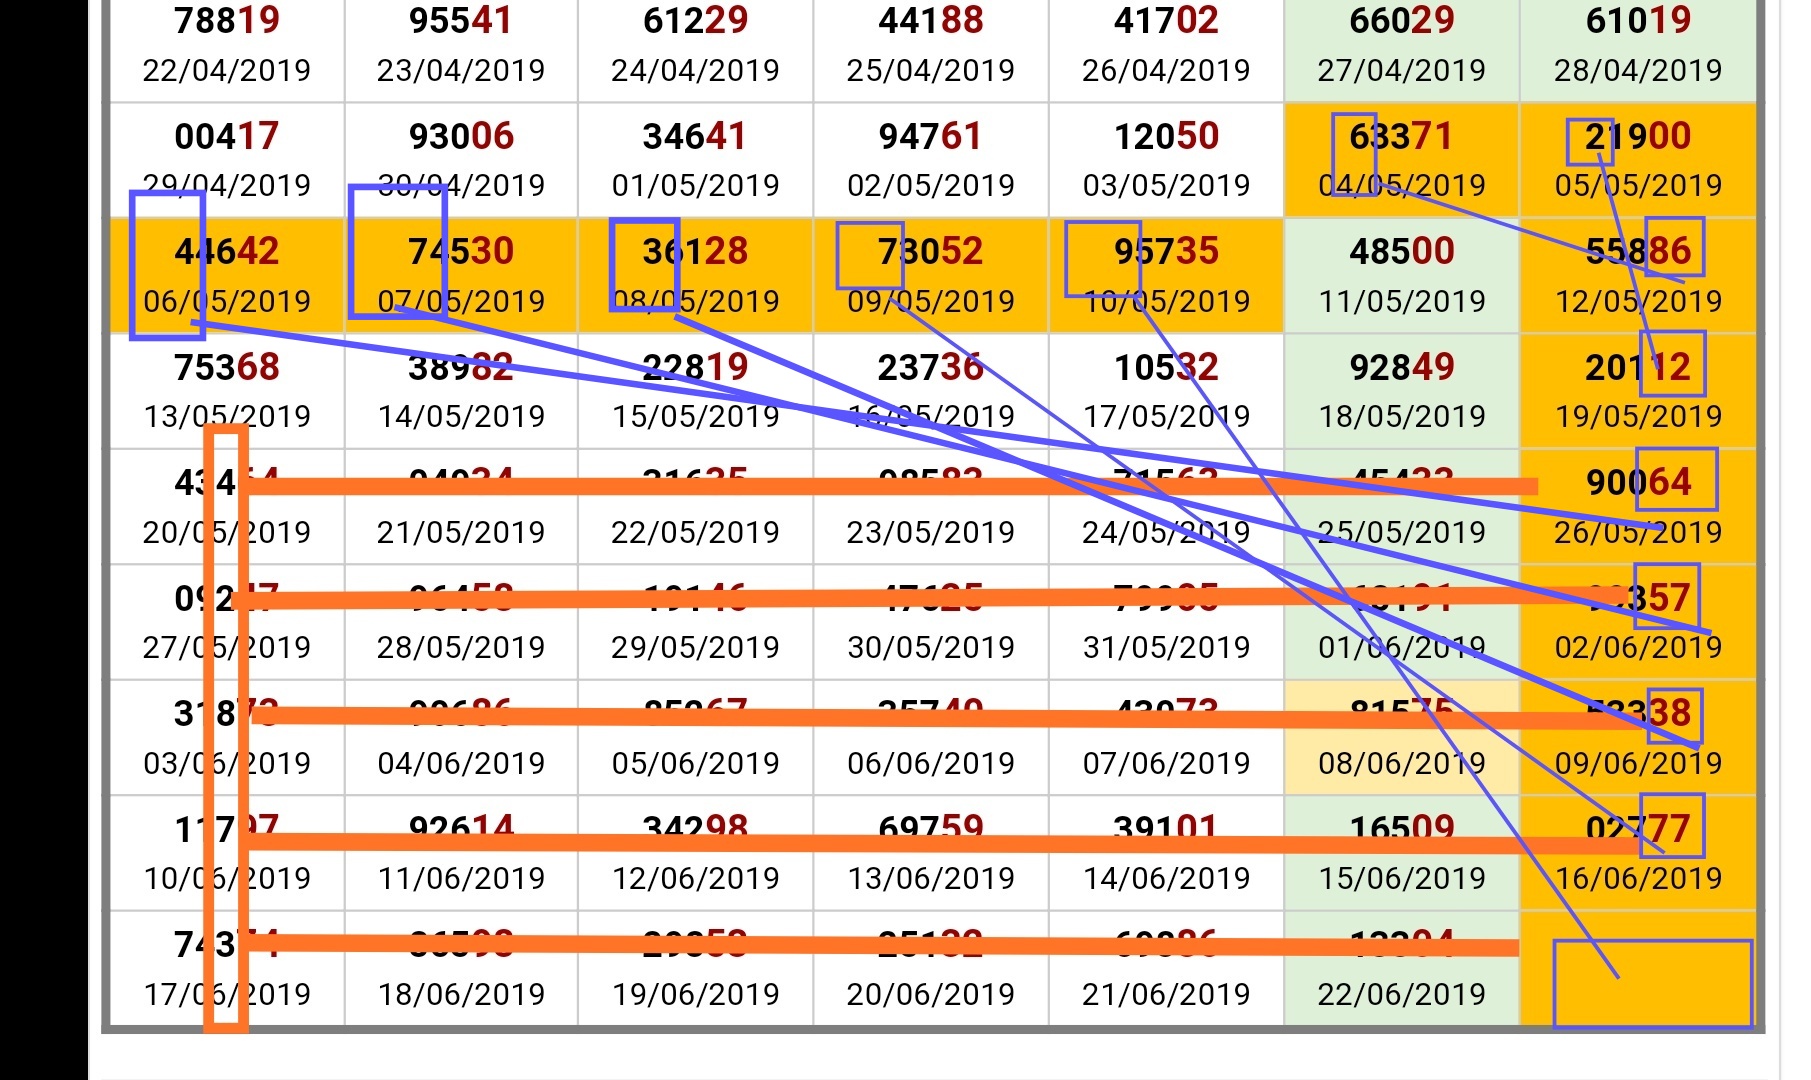Image resolution: width=1811 pixels, height=1080 pixels.
Task: Click the highlighted cell dated 09/05/2019
Action: tap(931, 275)
